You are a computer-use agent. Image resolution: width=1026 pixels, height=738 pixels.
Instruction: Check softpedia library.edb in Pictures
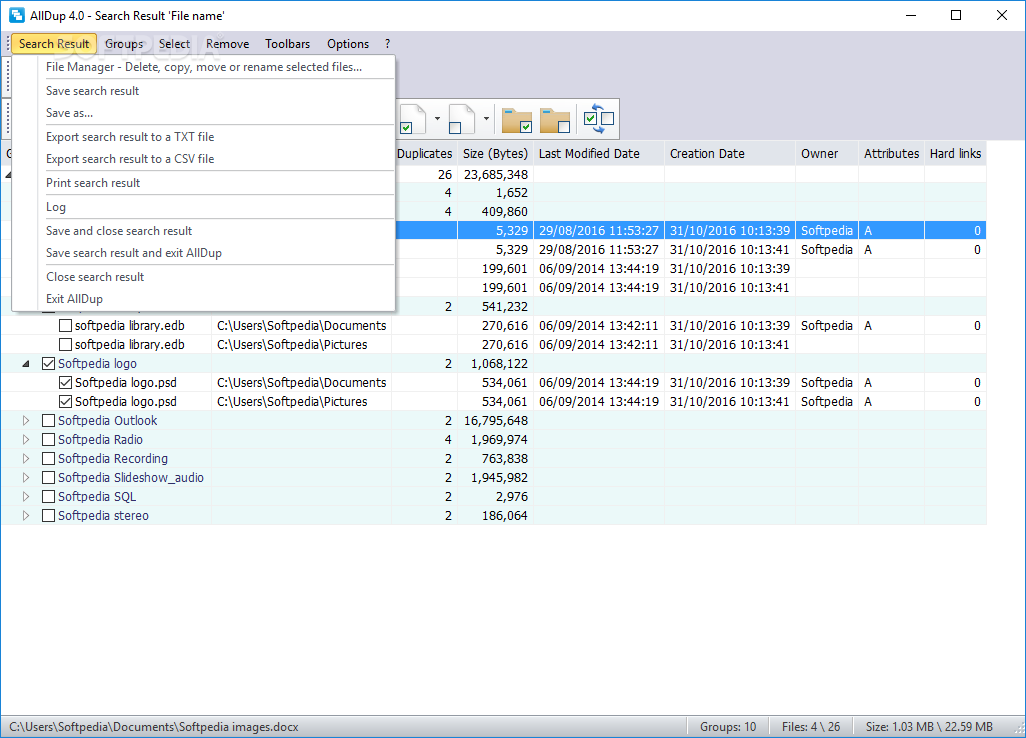(x=65, y=345)
